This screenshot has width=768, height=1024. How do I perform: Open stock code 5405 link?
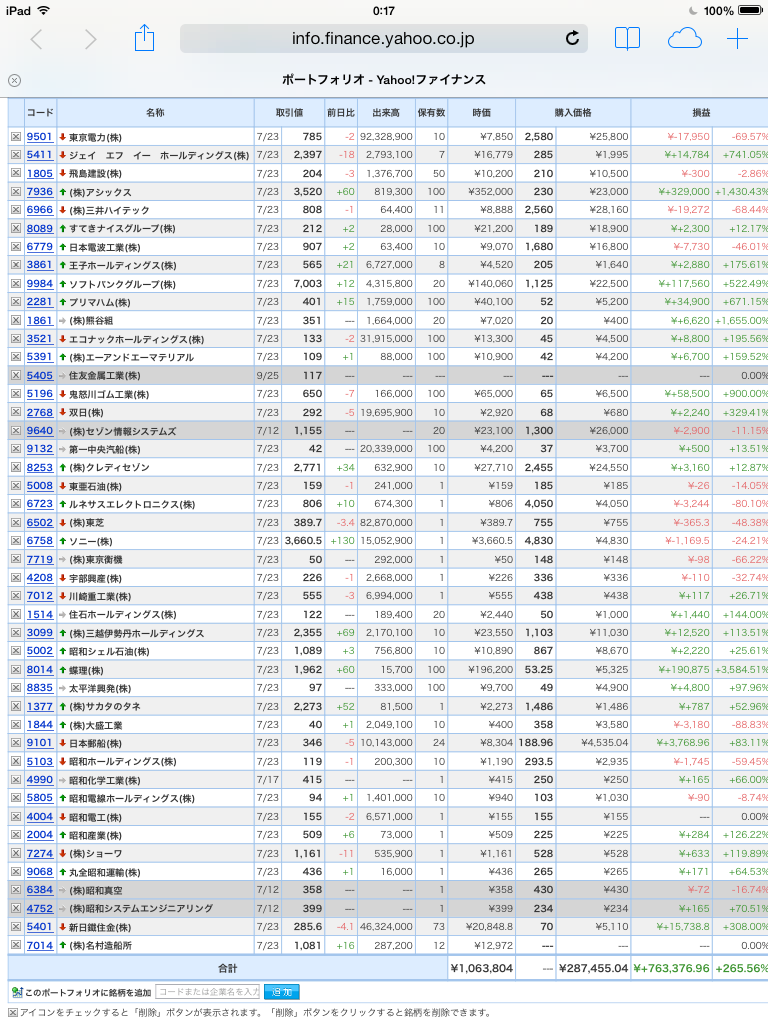[x=40, y=376]
